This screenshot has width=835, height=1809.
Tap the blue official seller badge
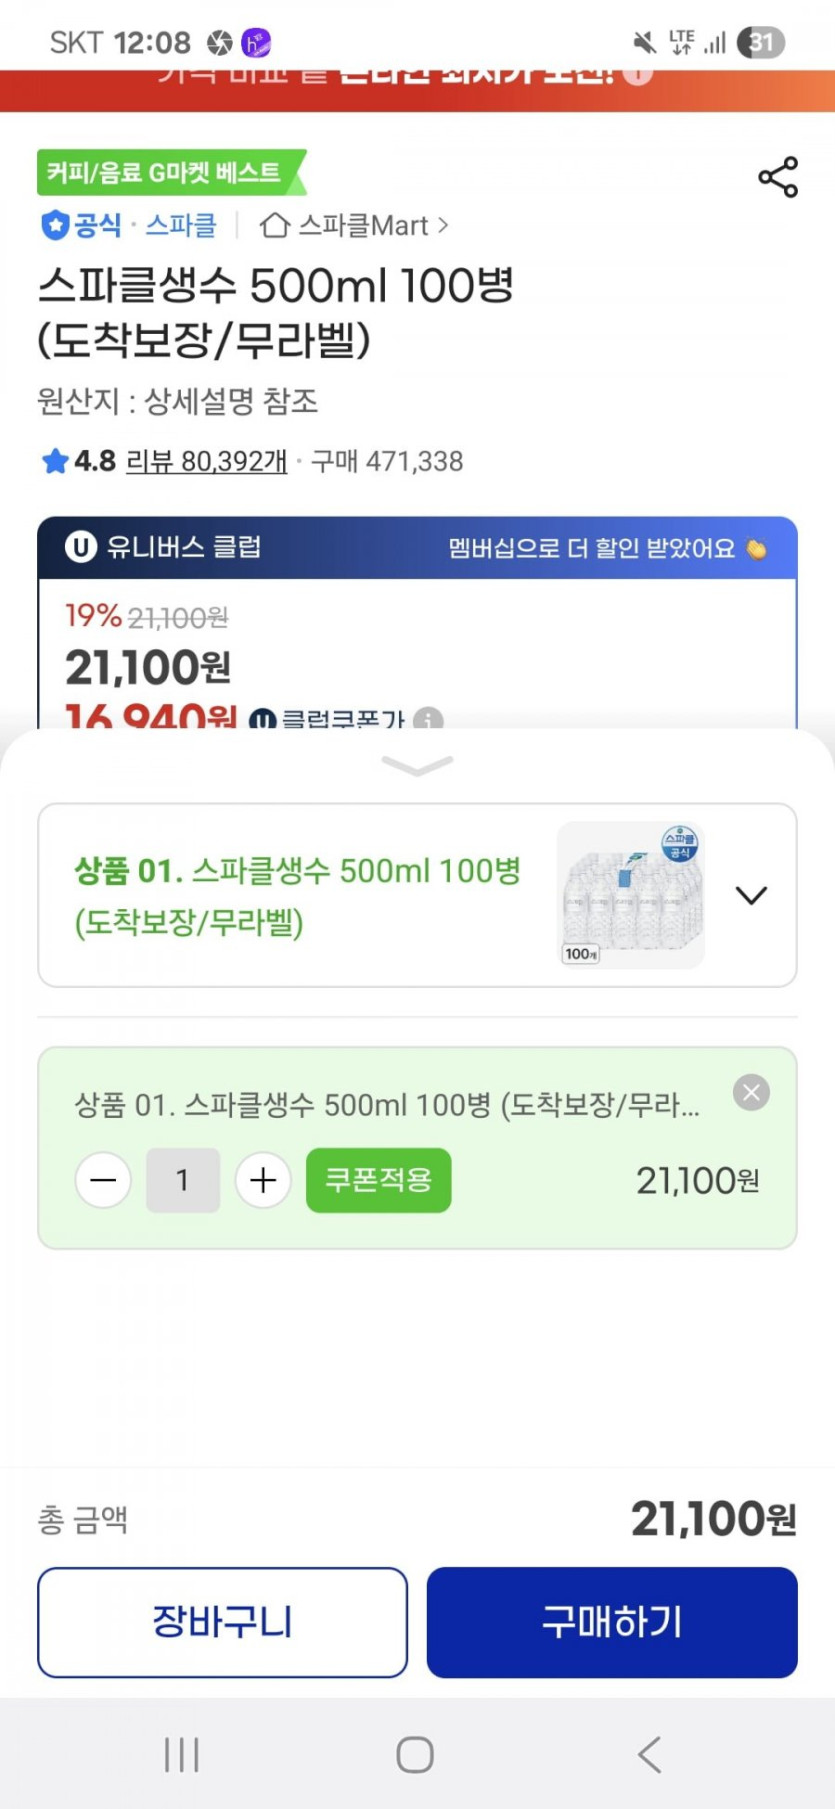(x=54, y=225)
